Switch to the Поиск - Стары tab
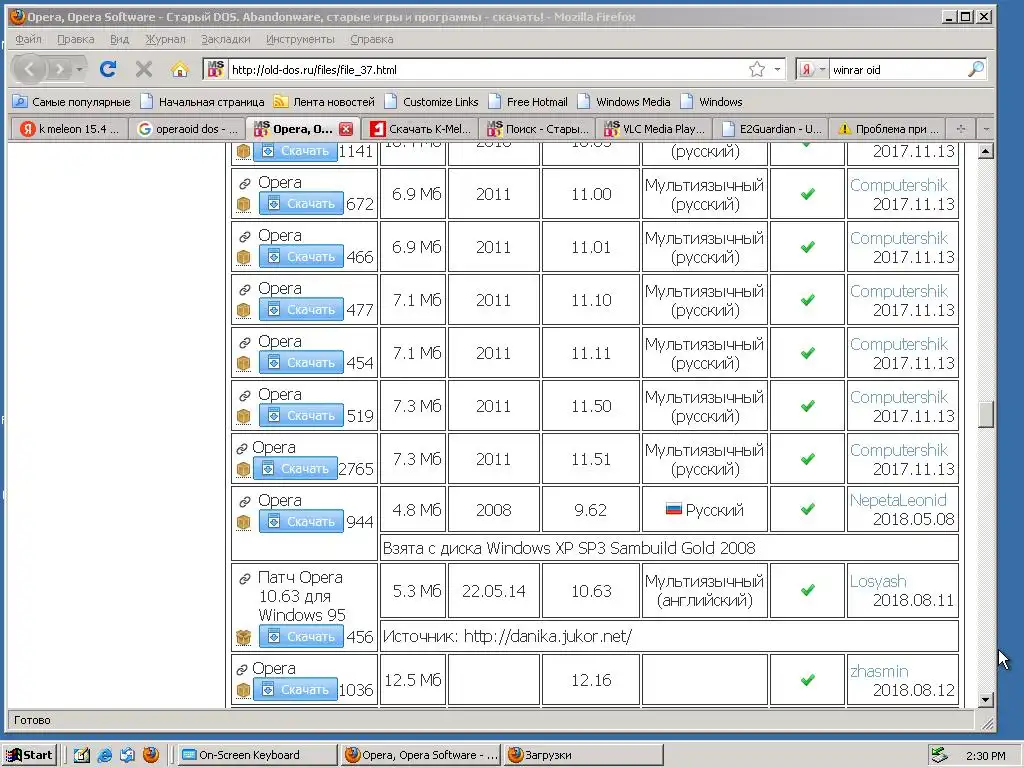This screenshot has width=1024, height=768. [537, 129]
